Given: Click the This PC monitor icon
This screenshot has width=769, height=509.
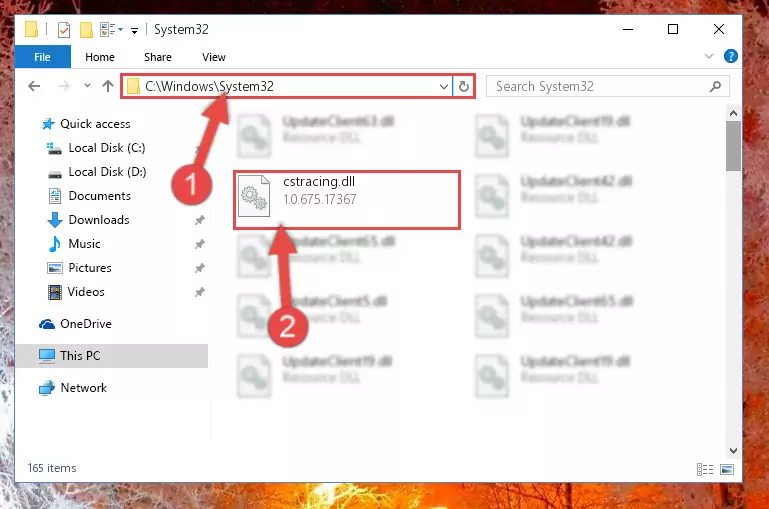Looking at the screenshot, I should 47,356.
